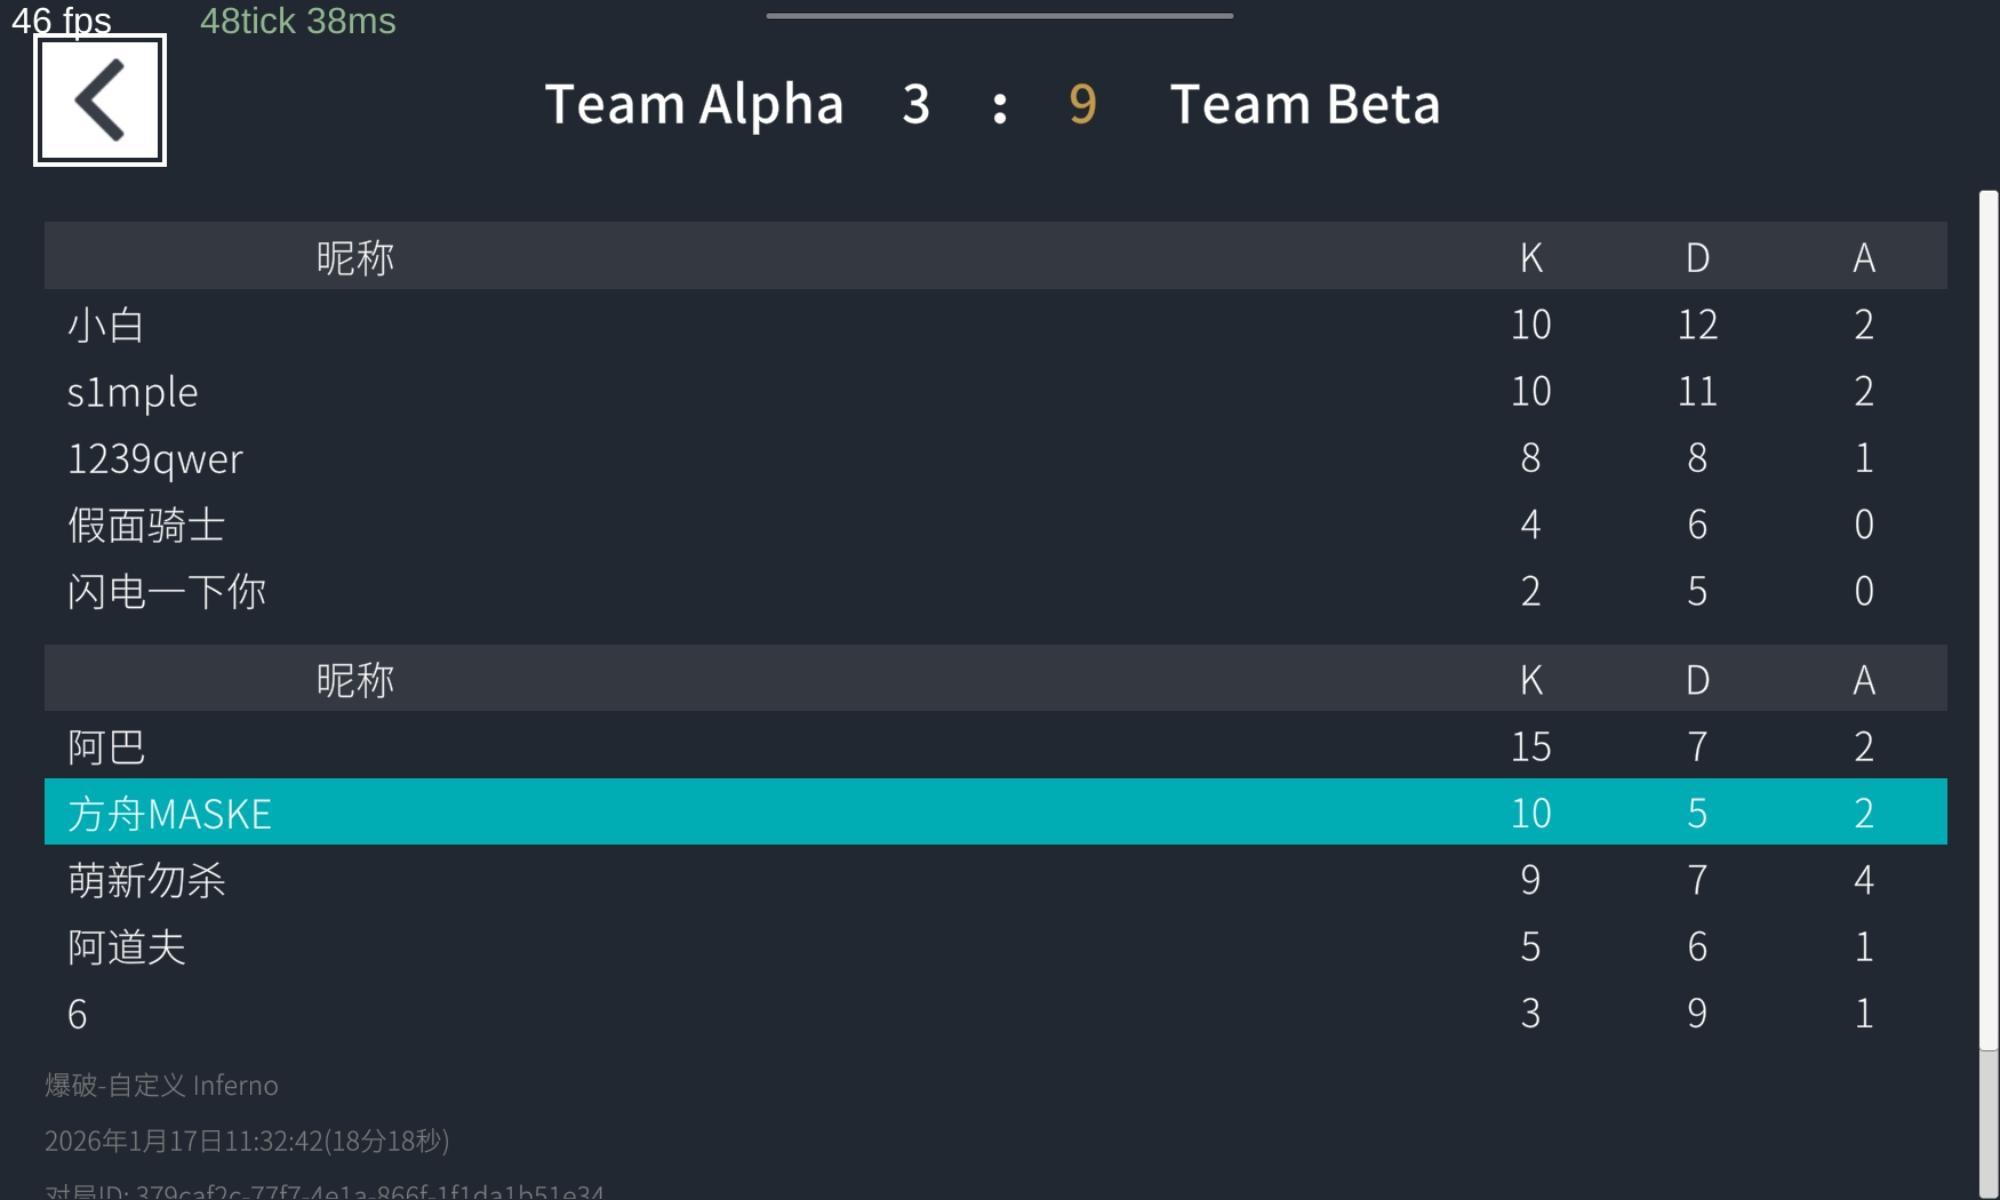This screenshot has height=1200, width=2000.
Task: Click Team Beta title text
Action: click(x=1305, y=104)
